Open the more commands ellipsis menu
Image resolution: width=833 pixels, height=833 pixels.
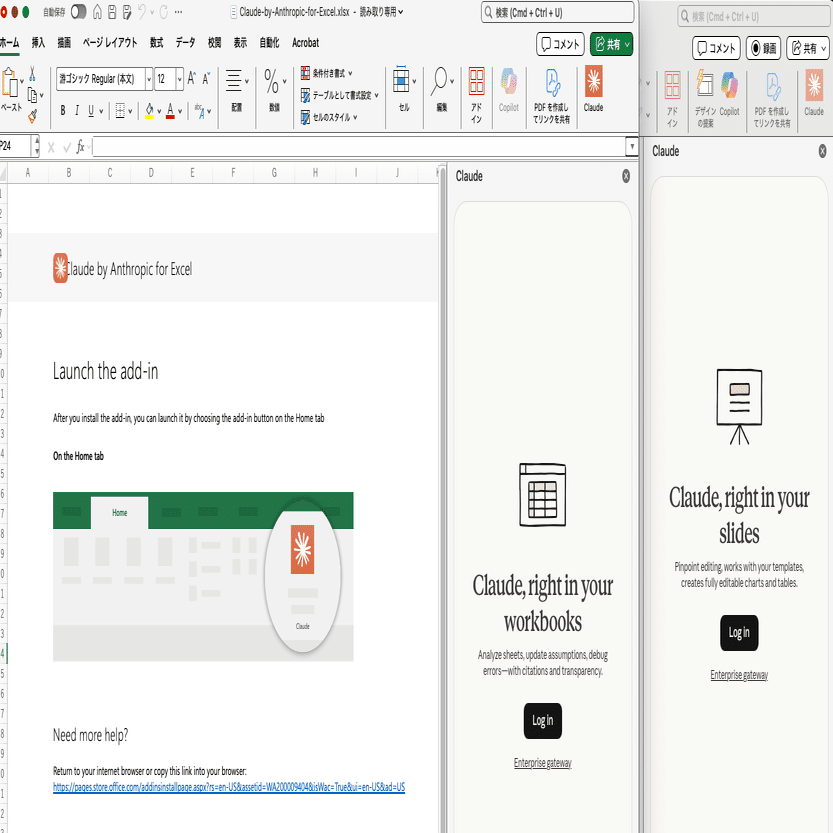(178, 12)
